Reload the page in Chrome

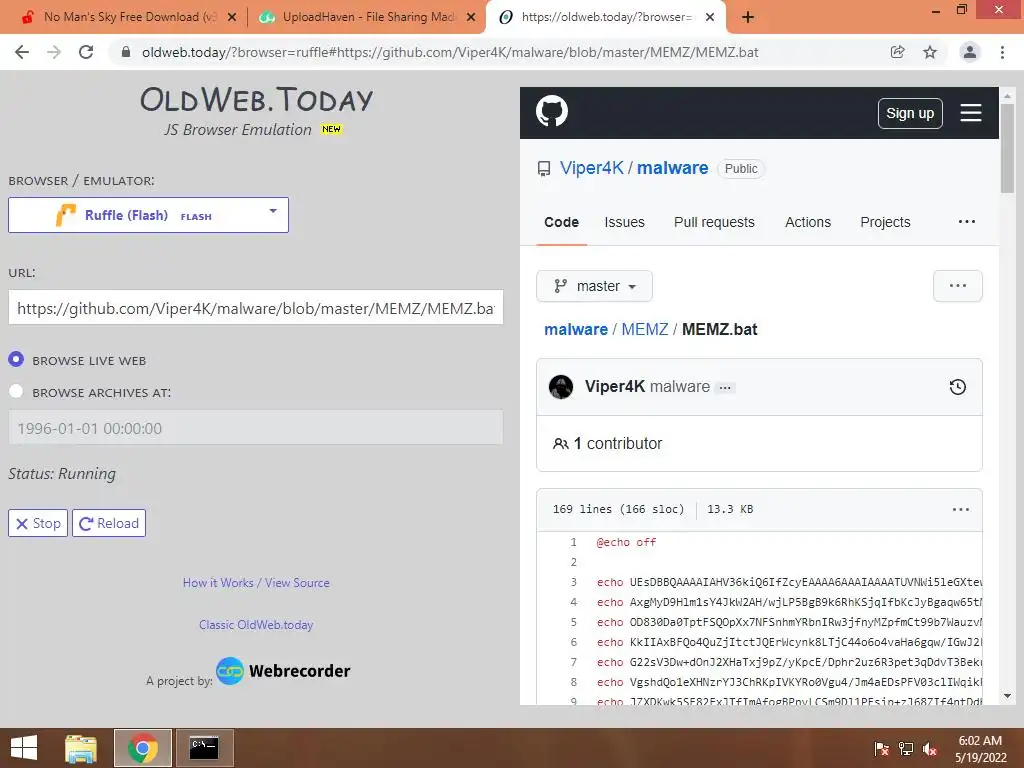86,52
